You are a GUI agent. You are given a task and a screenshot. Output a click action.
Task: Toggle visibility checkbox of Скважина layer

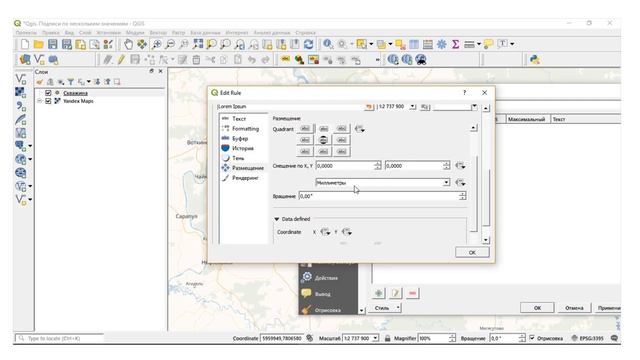[x=48, y=93]
